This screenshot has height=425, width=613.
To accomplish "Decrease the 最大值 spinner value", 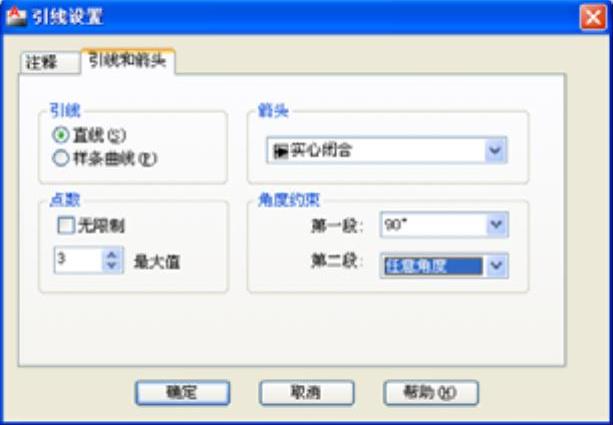I will 112,266.
